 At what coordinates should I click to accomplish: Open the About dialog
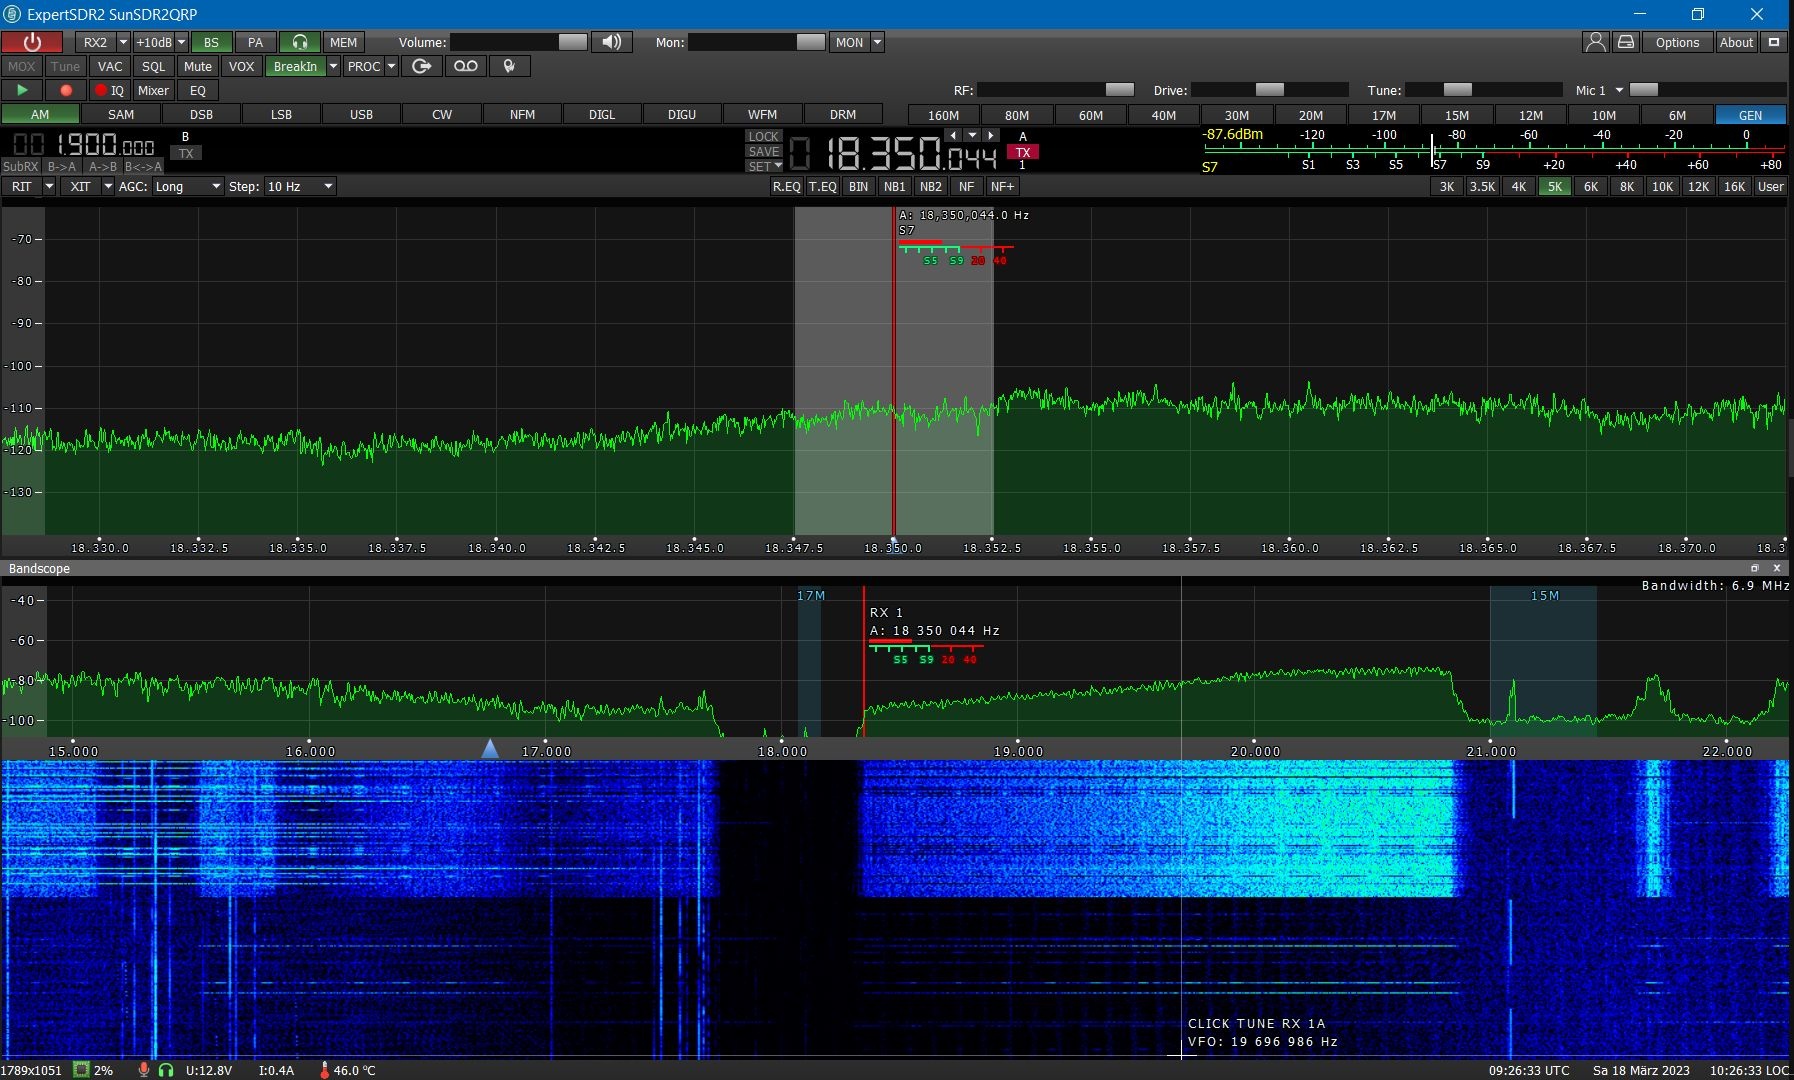pos(1736,42)
